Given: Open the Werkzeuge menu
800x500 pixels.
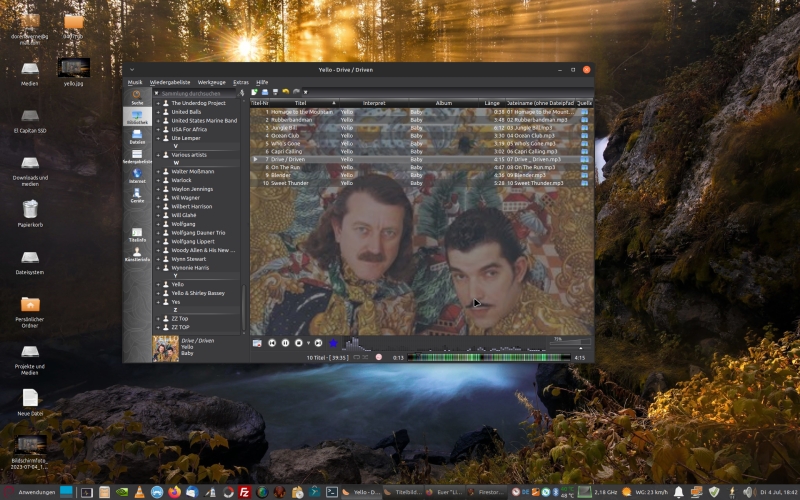Looking at the screenshot, I should pos(211,82).
